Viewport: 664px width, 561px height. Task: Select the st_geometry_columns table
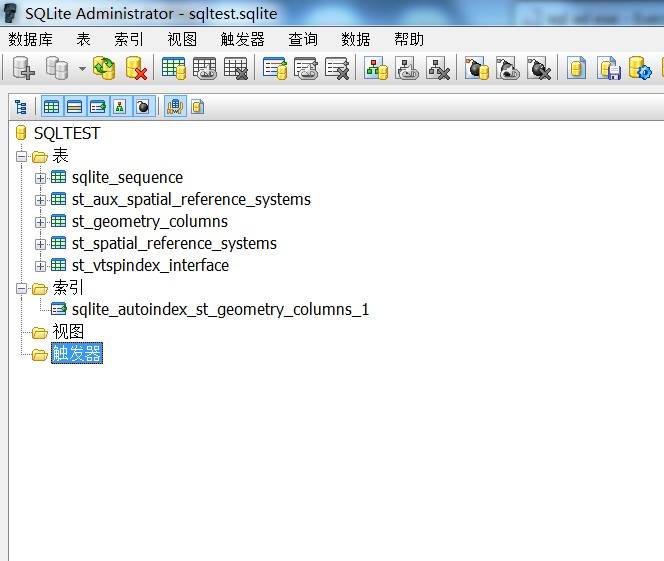(150, 222)
